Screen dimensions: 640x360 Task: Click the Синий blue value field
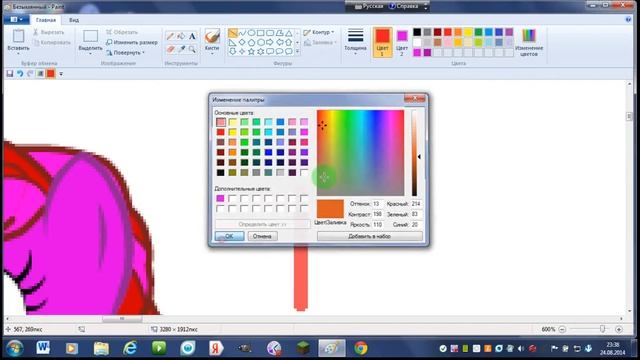coord(417,225)
